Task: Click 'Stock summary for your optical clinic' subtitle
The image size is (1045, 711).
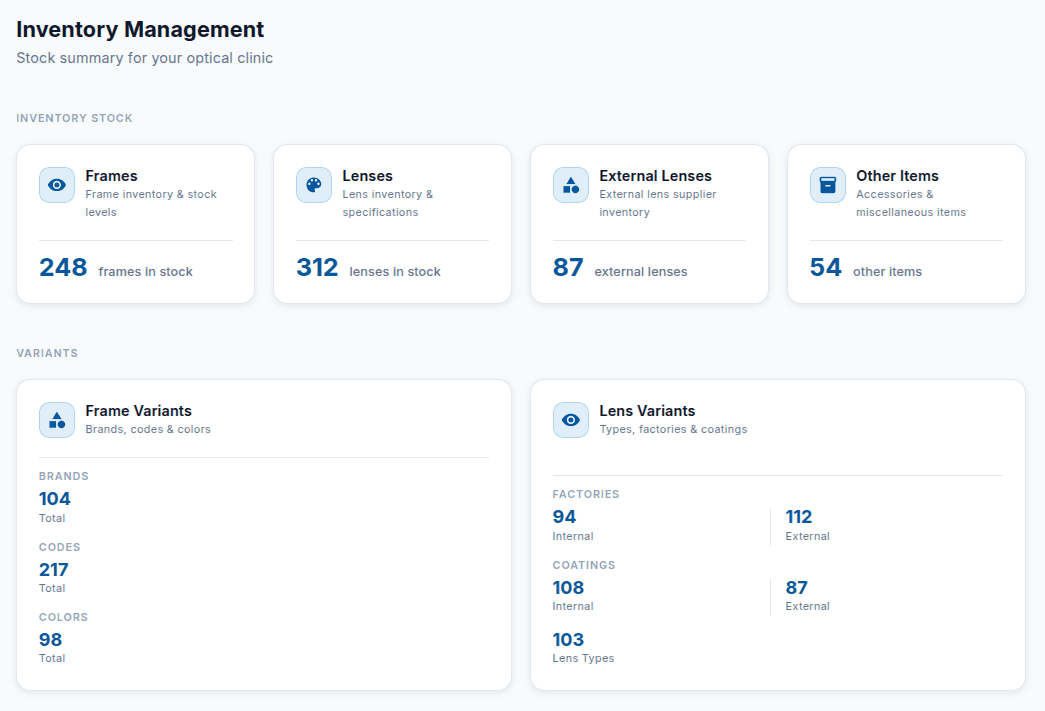Action: tap(145, 58)
